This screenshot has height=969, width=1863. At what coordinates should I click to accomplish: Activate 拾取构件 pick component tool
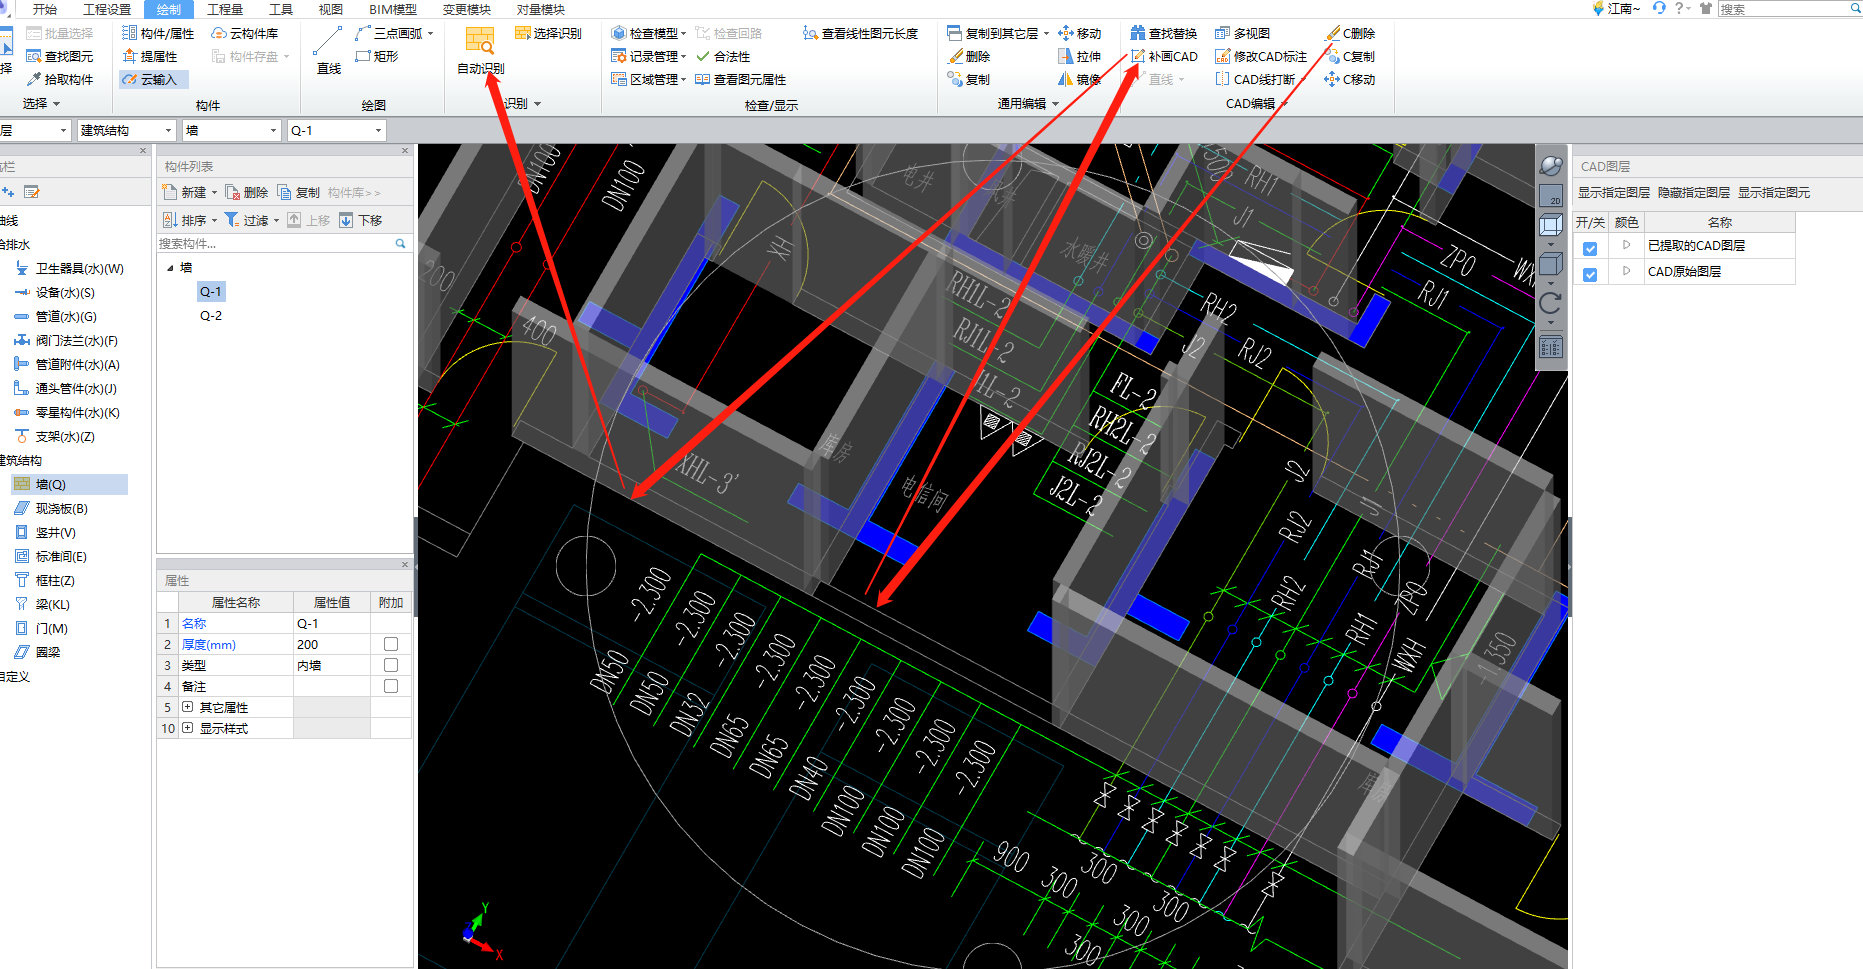point(60,80)
